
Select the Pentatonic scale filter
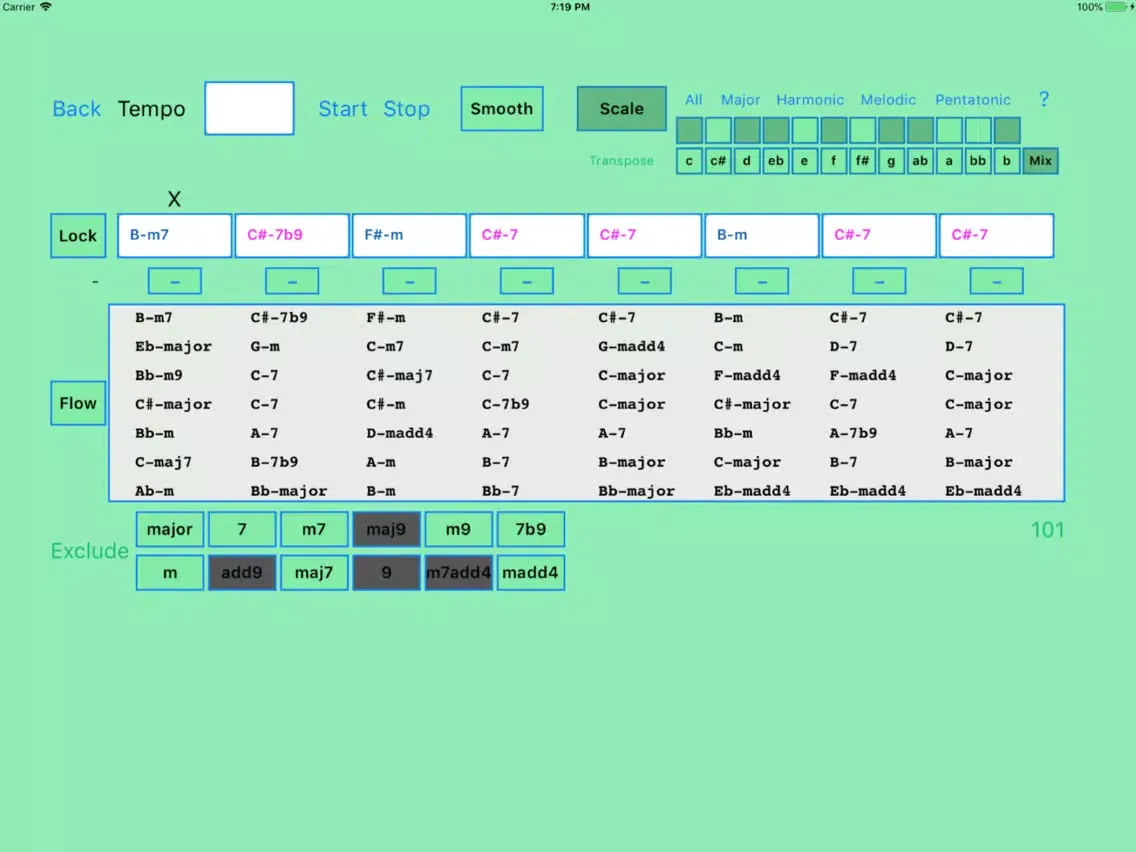click(972, 100)
